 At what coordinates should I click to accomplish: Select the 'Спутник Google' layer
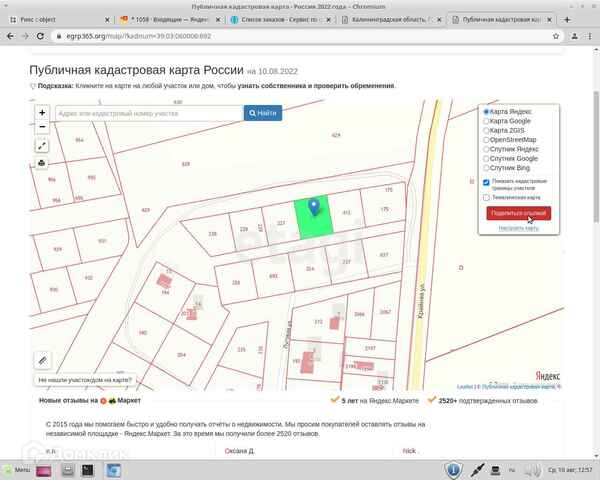(x=510, y=158)
